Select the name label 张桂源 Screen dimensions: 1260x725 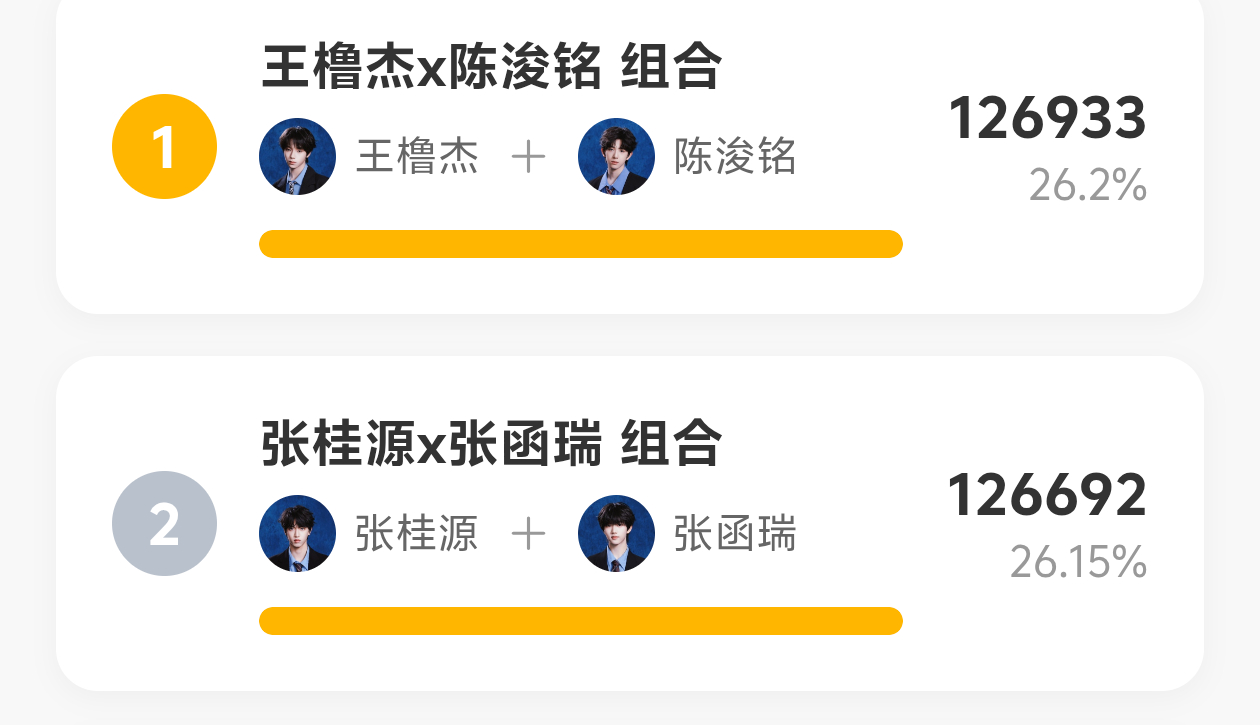(x=417, y=534)
